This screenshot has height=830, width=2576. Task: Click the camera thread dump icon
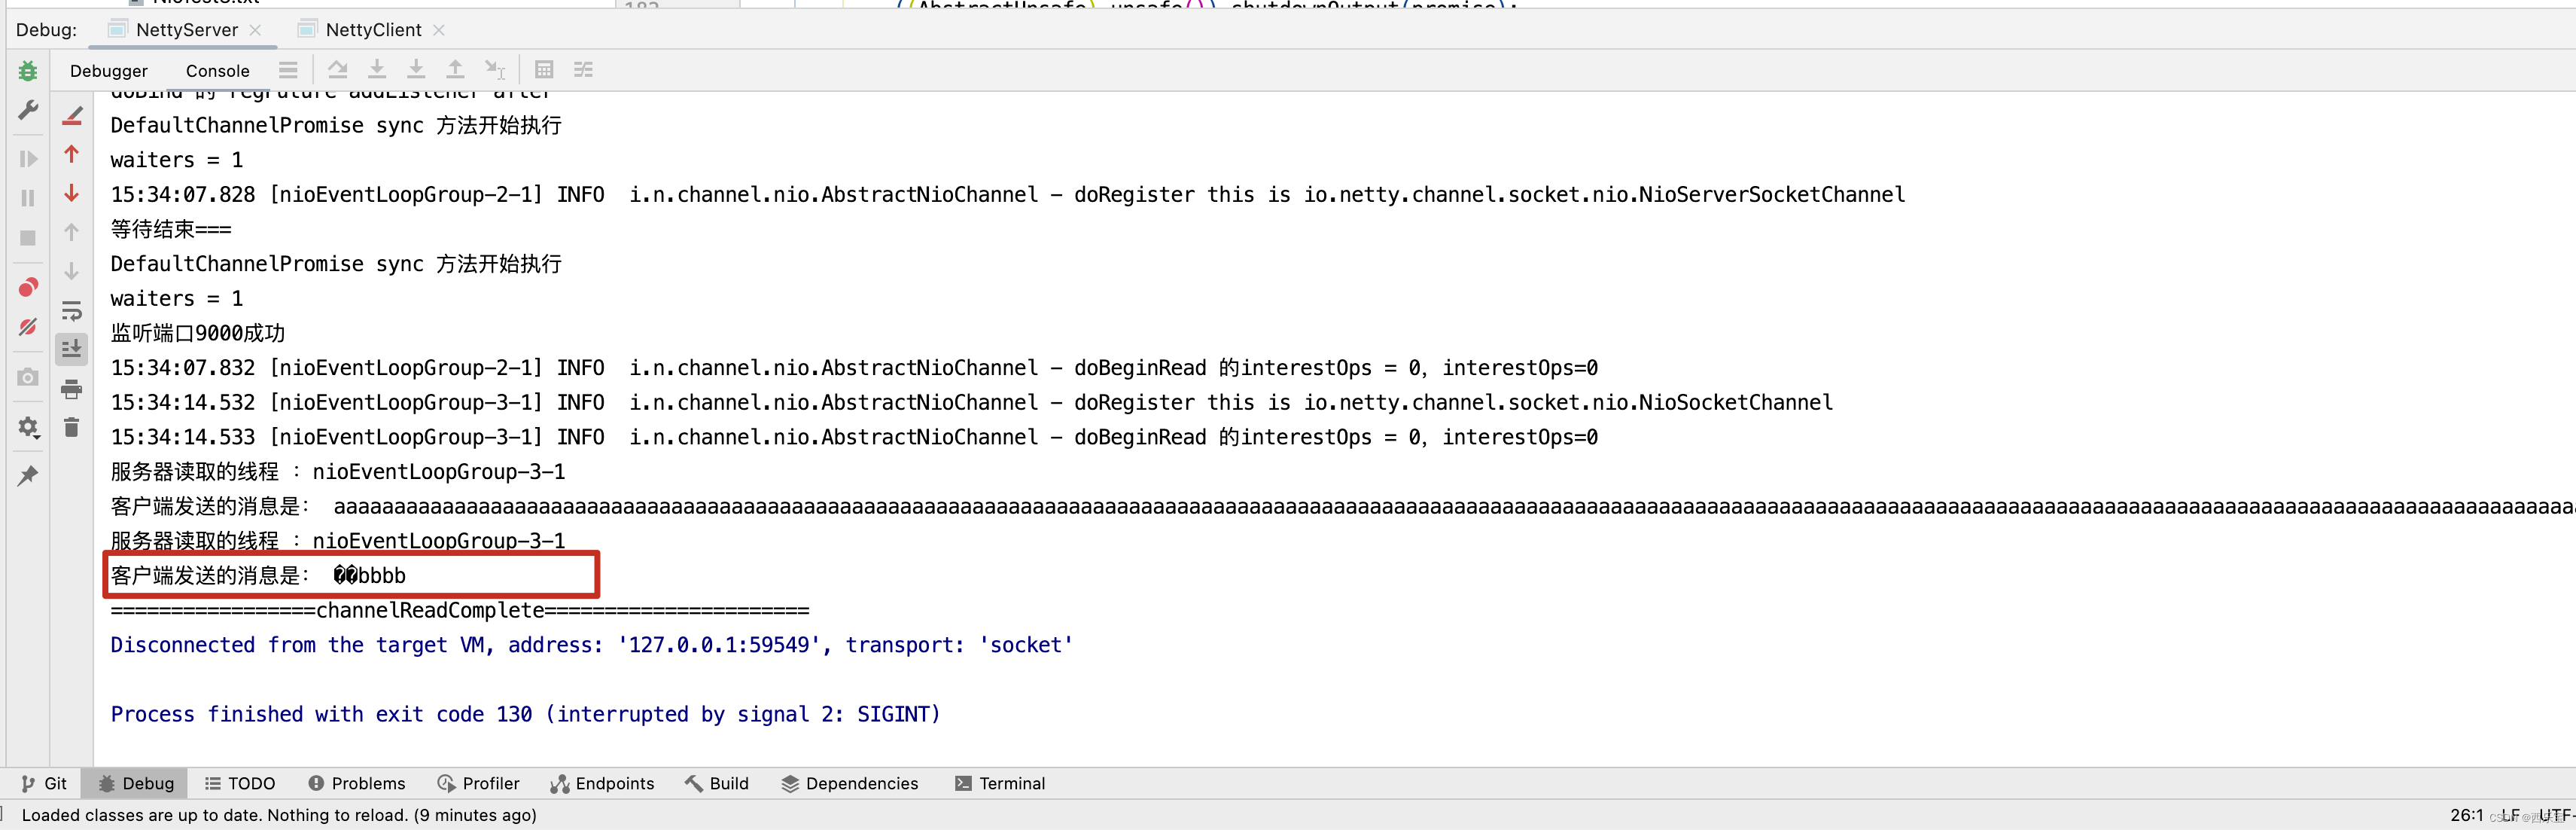tap(28, 377)
